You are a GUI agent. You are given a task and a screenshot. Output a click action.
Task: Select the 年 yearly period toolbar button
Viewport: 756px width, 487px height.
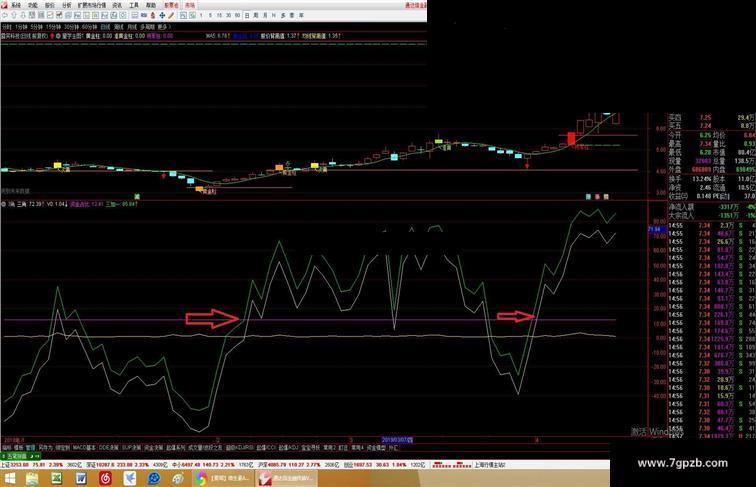click(301, 15)
